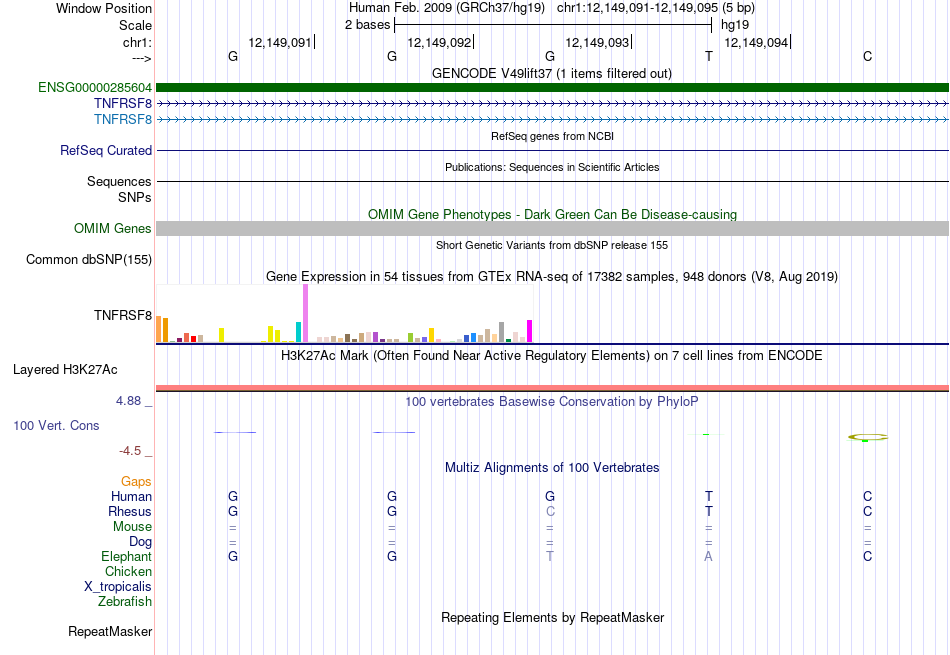The height and width of the screenshot is (655, 950).
Task: Click the OMIM Genes track label
Action: (x=112, y=228)
